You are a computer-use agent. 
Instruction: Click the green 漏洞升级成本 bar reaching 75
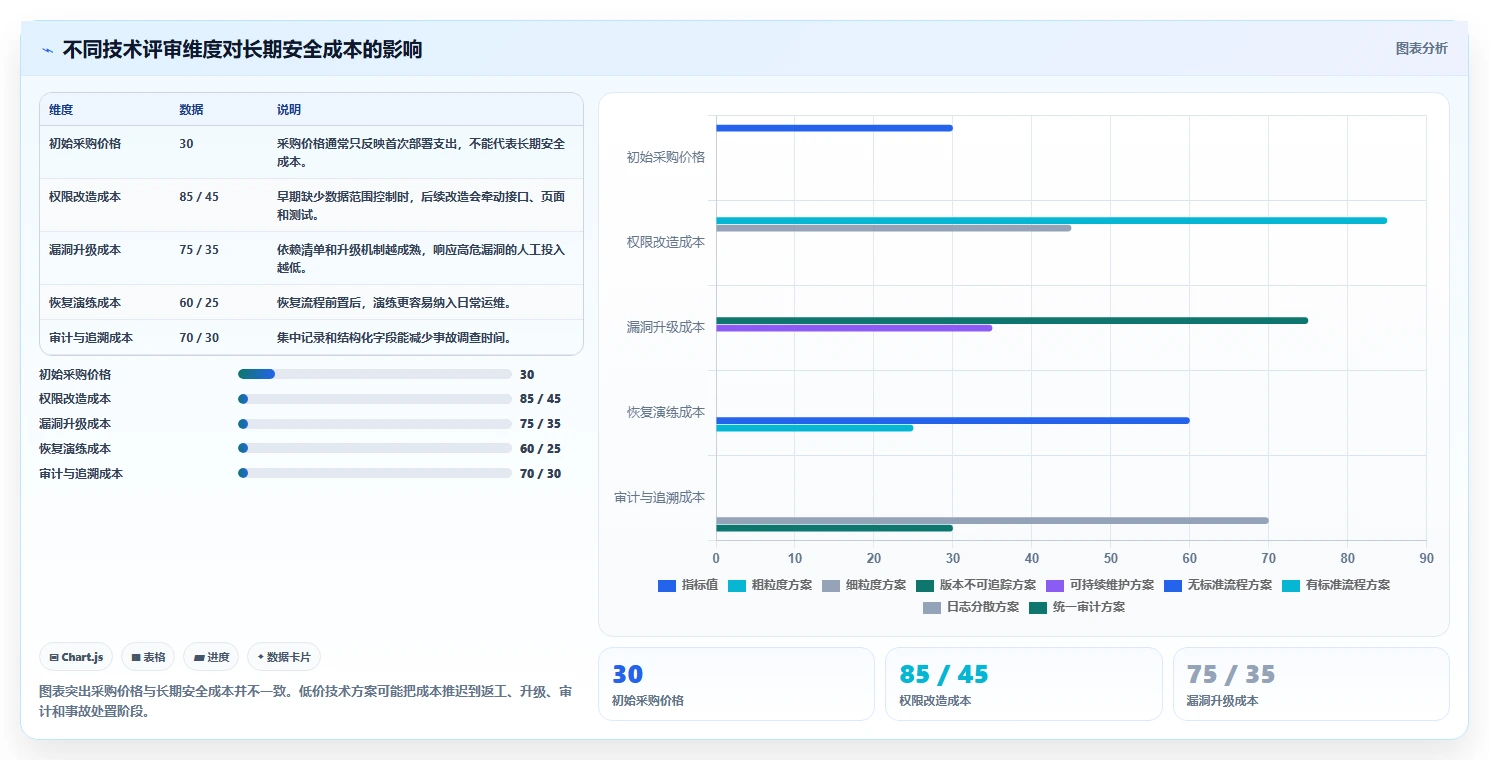pos(1012,320)
